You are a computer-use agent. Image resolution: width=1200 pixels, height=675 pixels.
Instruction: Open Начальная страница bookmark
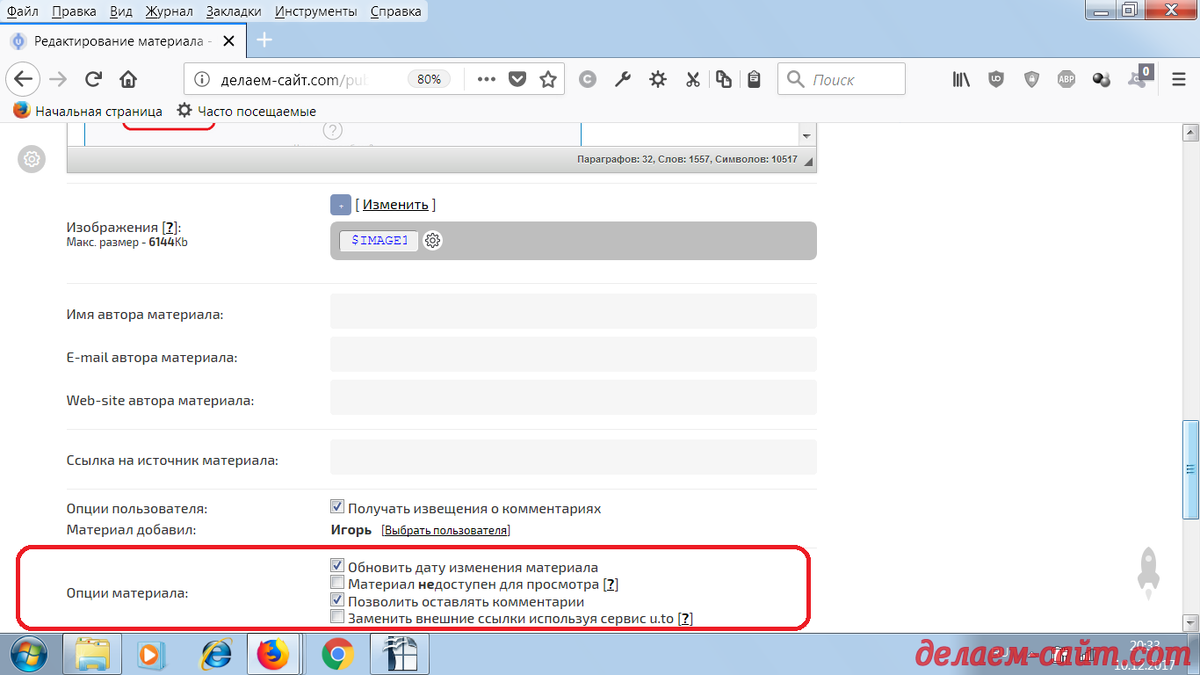point(88,111)
